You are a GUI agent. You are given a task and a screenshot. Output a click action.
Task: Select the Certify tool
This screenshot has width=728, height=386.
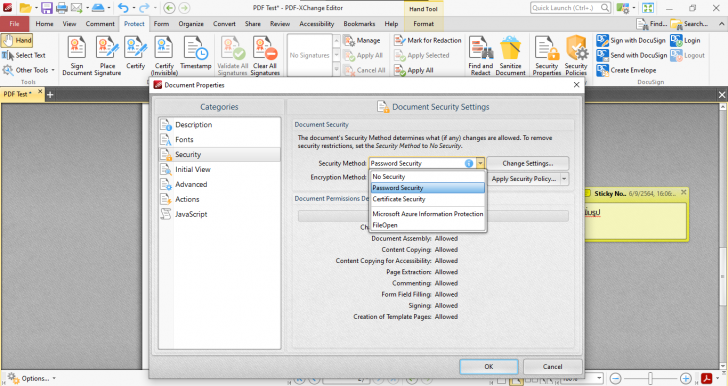pos(136,53)
